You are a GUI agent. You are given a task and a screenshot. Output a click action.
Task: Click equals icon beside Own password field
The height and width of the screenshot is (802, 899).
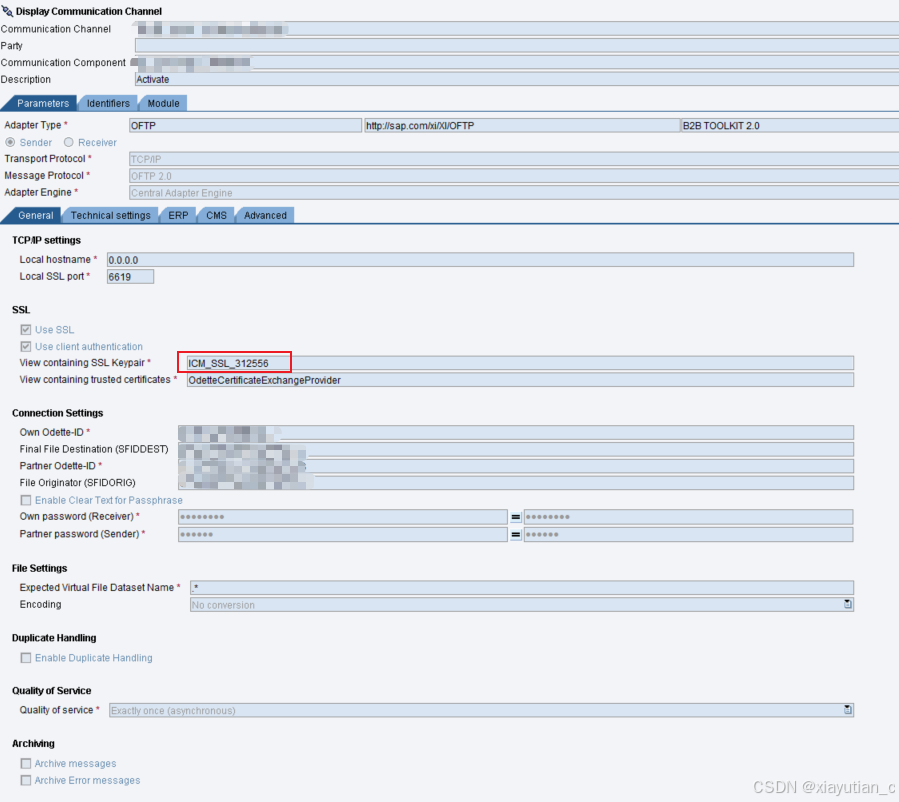(x=515, y=517)
